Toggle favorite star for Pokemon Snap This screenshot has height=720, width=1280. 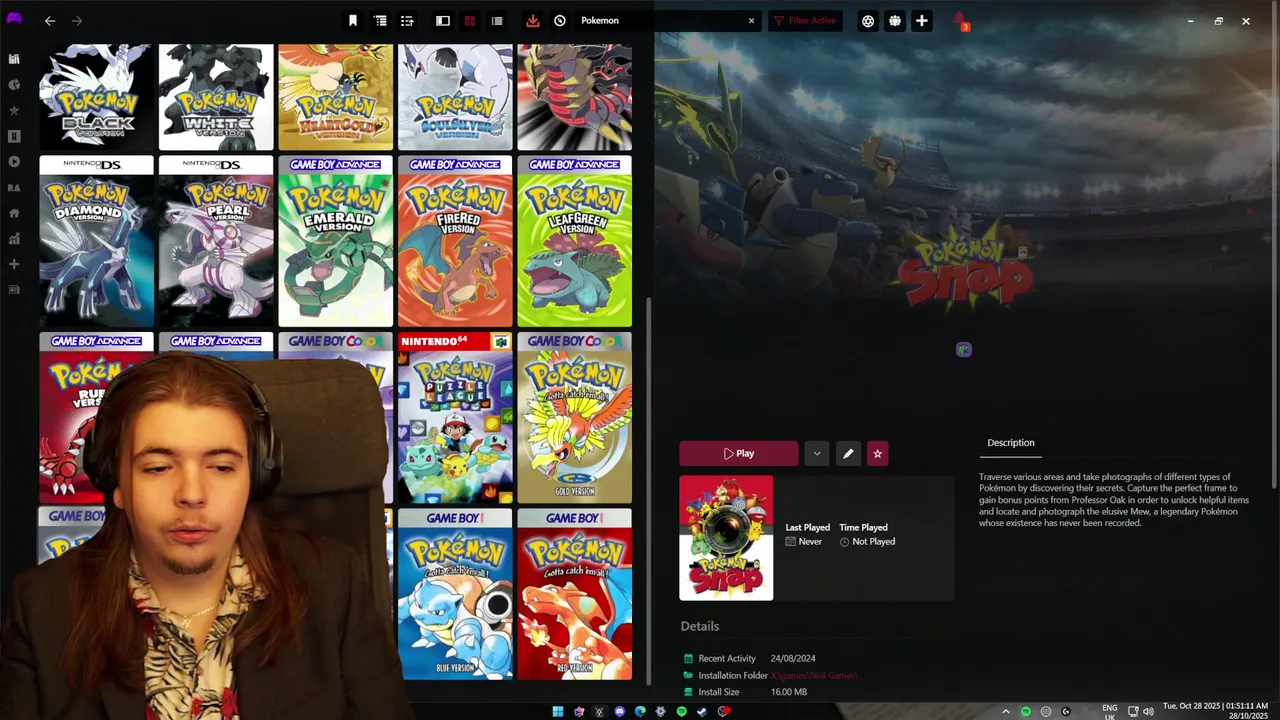[x=877, y=454]
